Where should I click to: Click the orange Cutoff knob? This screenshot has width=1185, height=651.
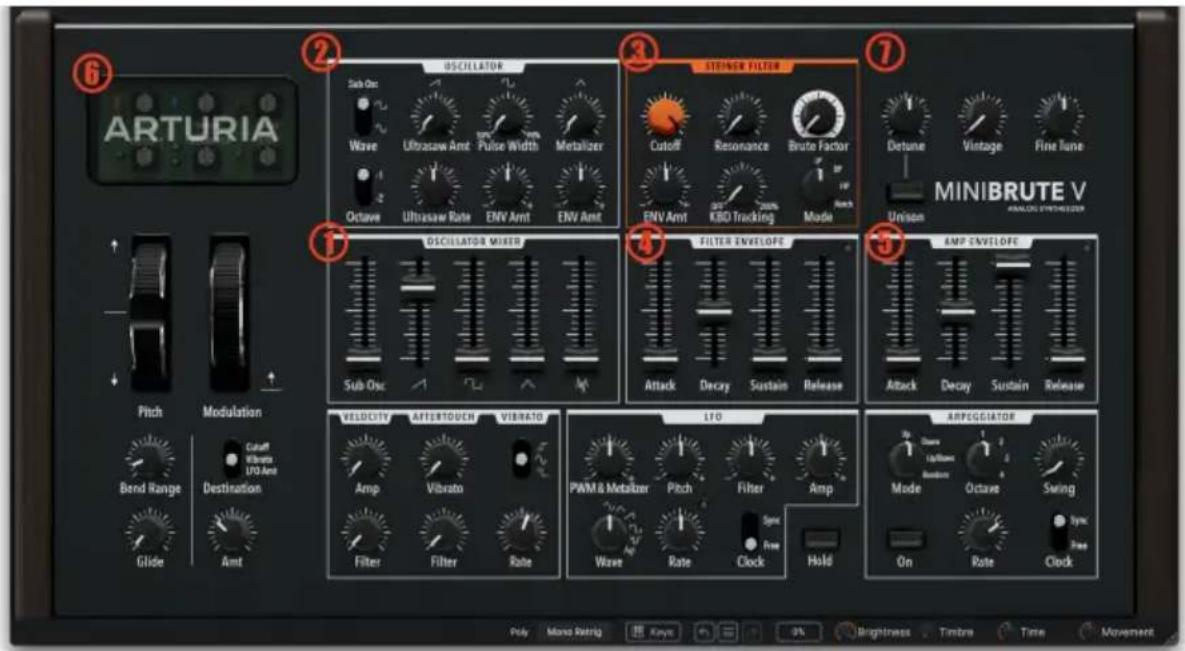(x=665, y=116)
